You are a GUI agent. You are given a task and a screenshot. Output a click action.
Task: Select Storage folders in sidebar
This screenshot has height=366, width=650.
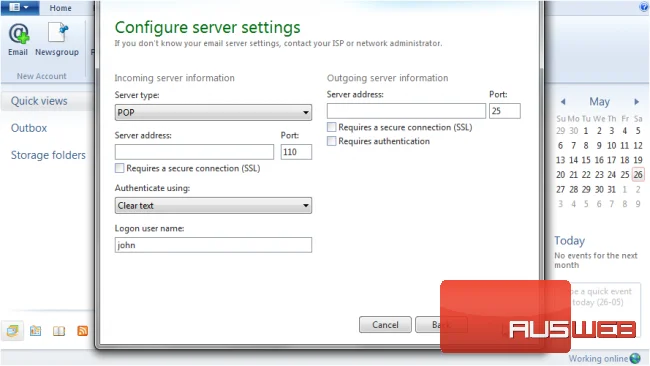pos(48,155)
